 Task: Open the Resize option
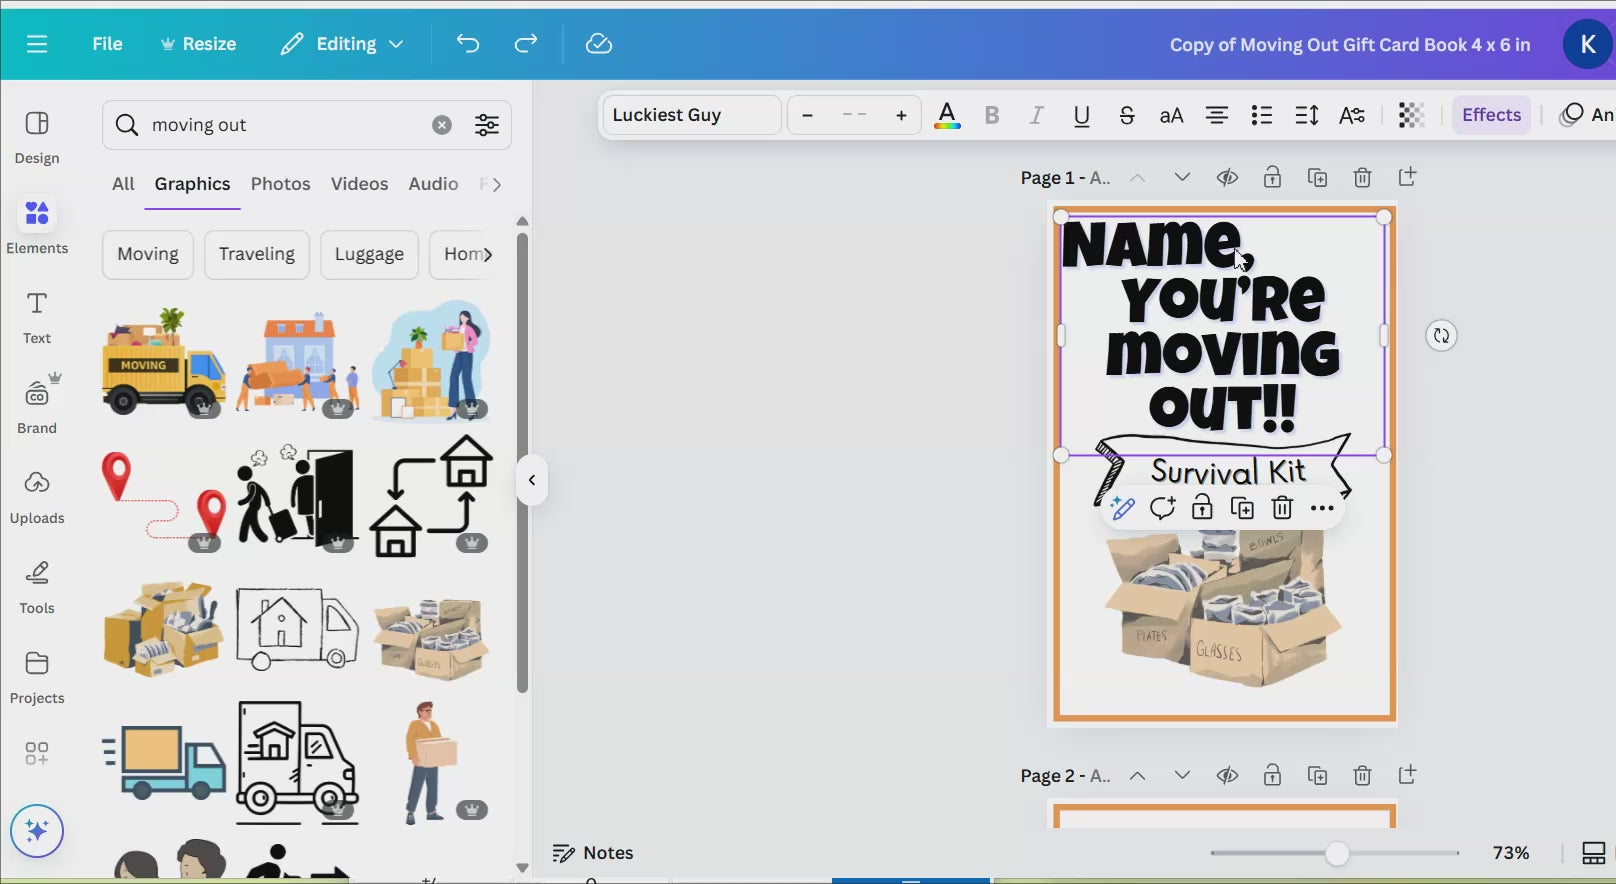pyautogui.click(x=198, y=44)
